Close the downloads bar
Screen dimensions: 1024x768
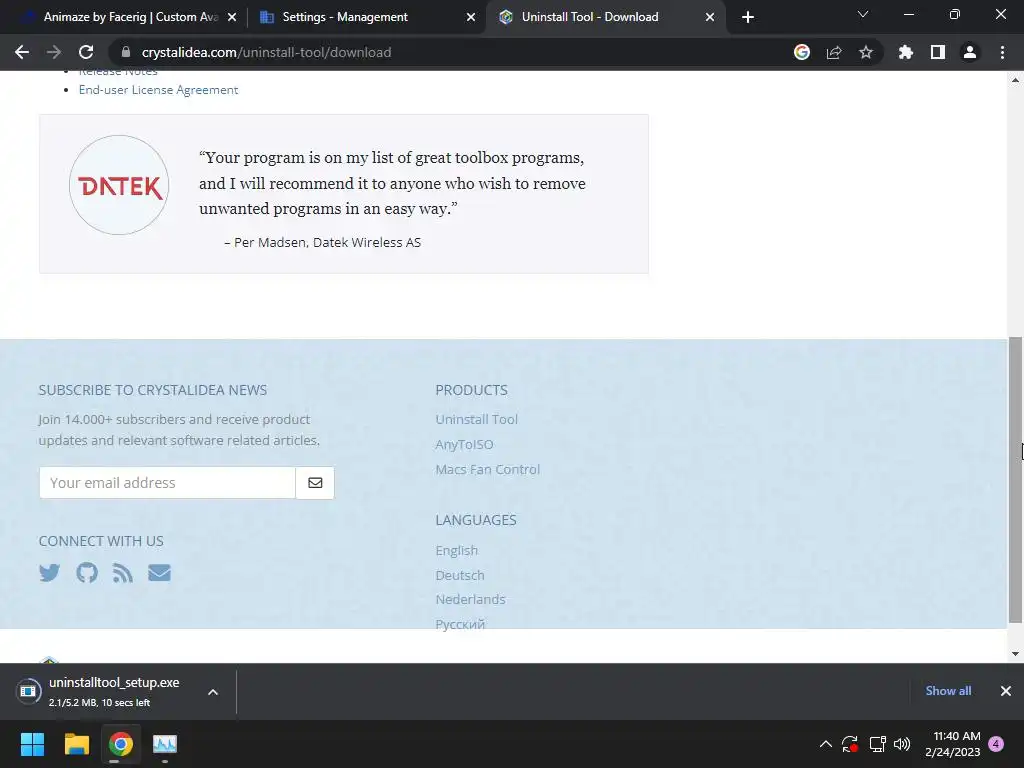[x=1006, y=691]
